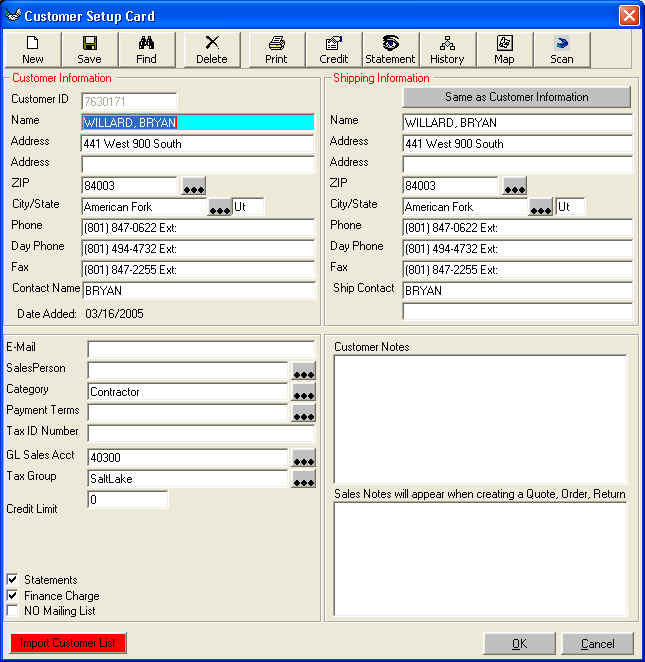Click the customer ZIP field
This screenshot has height=662, width=645.
click(x=129, y=186)
